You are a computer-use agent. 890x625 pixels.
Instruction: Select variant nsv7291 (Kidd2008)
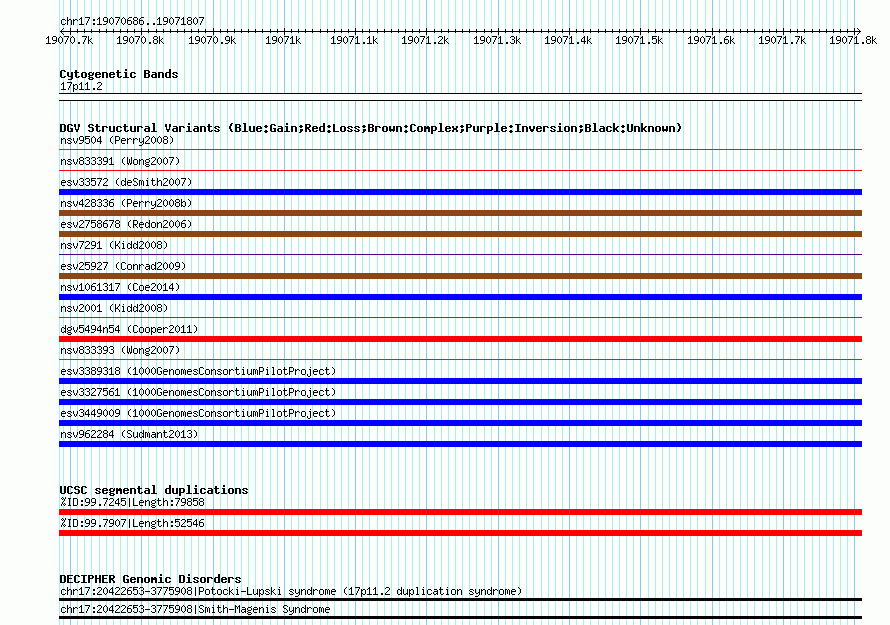(114, 245)
